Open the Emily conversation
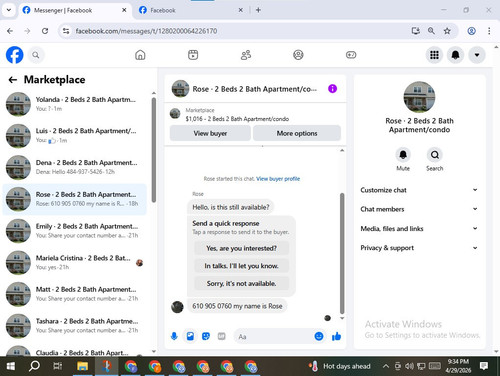Image resolution: width=500 pixels, height=376 pixels. (75, 231)
